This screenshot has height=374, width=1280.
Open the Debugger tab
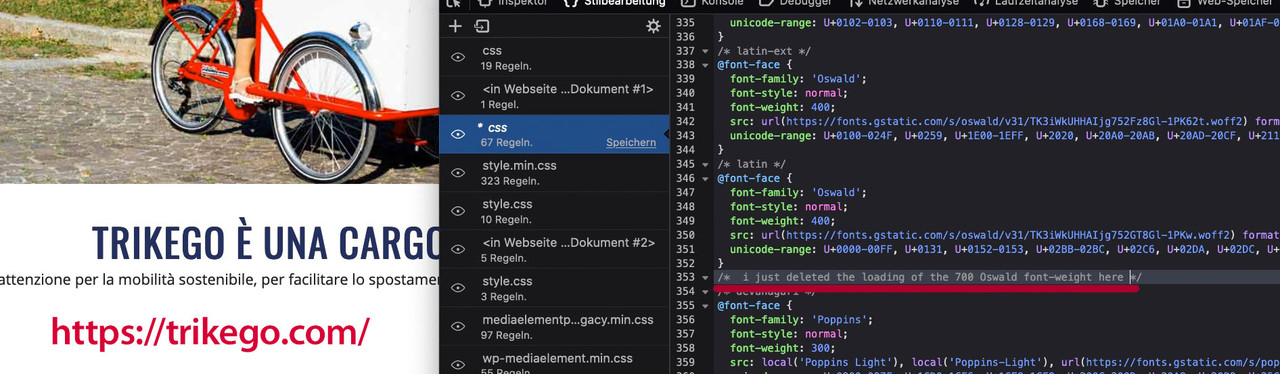click(x=796, y=4)
